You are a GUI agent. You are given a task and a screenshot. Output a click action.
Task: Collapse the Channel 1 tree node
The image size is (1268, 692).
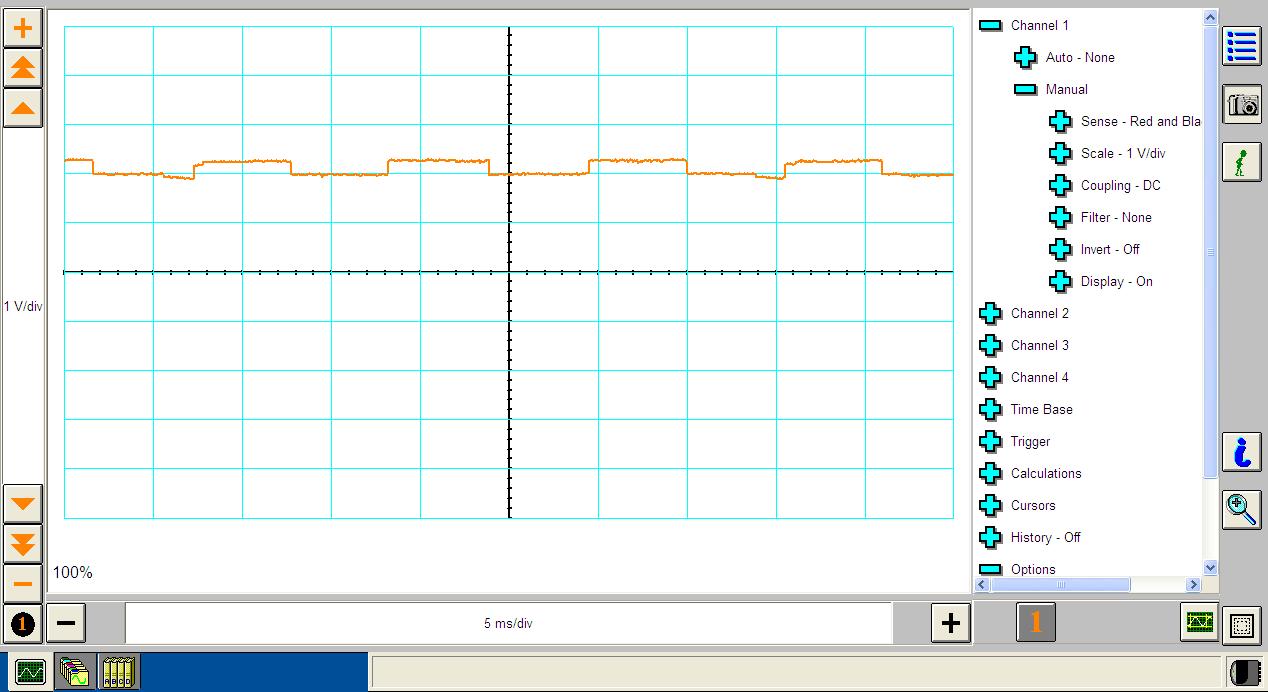[990, 25]
